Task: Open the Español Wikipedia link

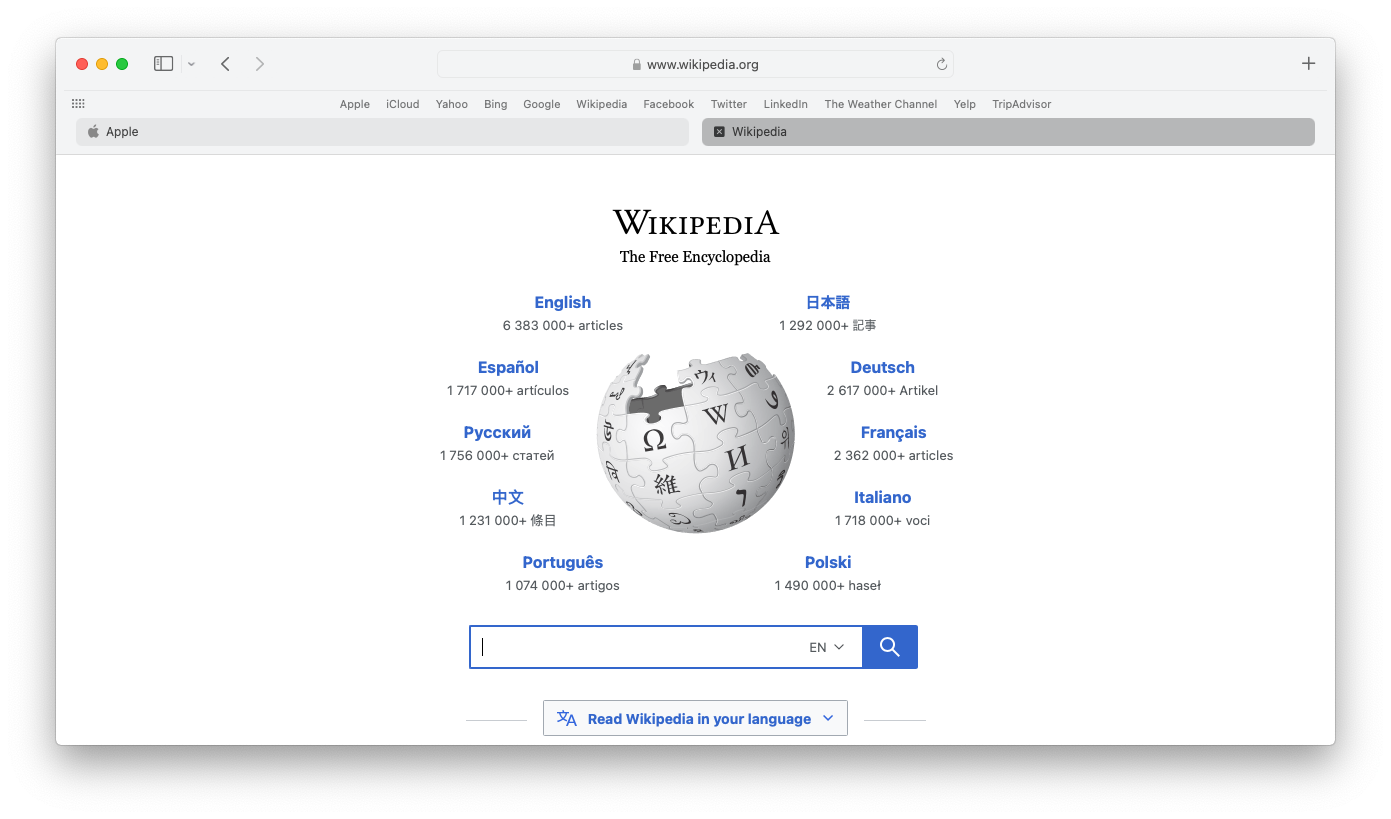Action: tap(508, 367)
